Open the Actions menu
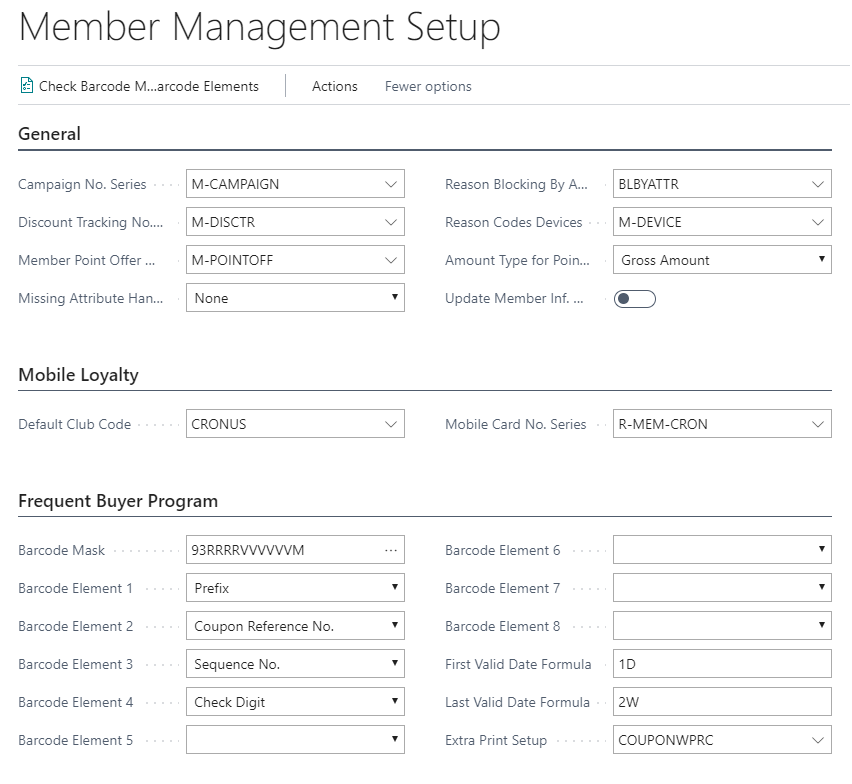This screenshot has width=852, height=784. click(334, 86)
